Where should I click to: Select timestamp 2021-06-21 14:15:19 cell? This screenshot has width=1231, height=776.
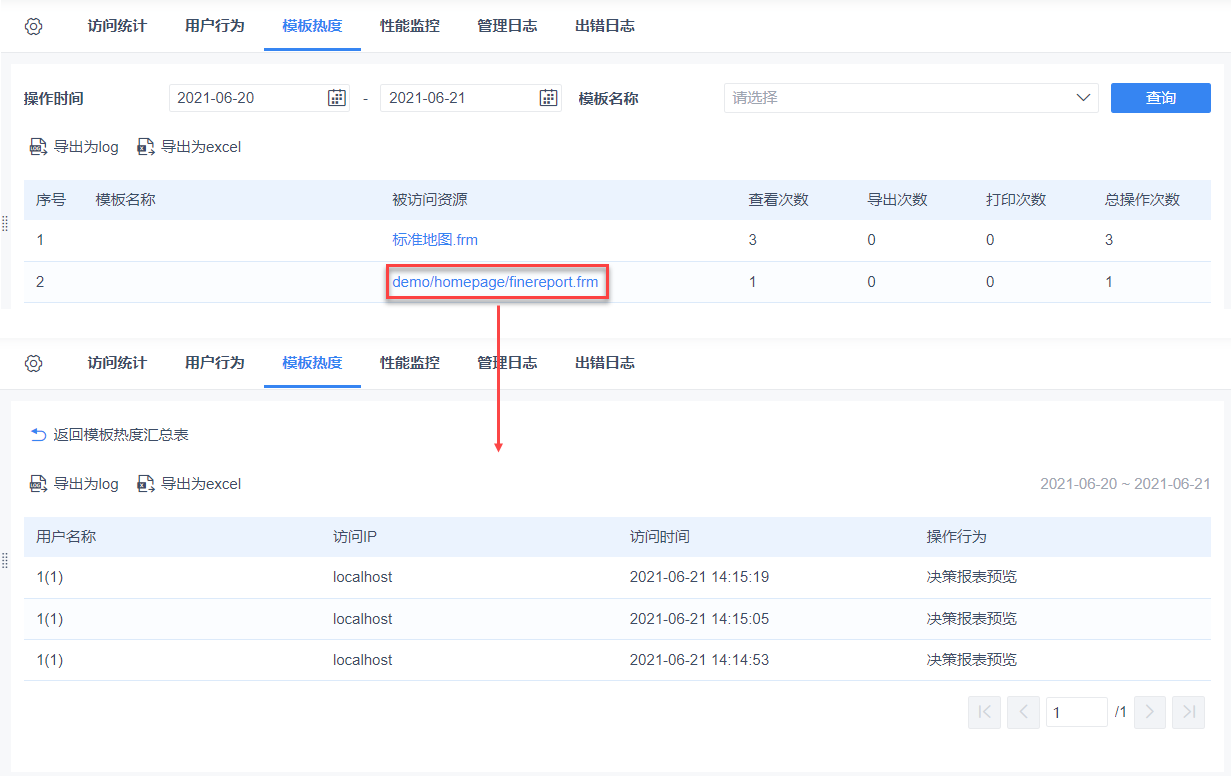point(699,577)
